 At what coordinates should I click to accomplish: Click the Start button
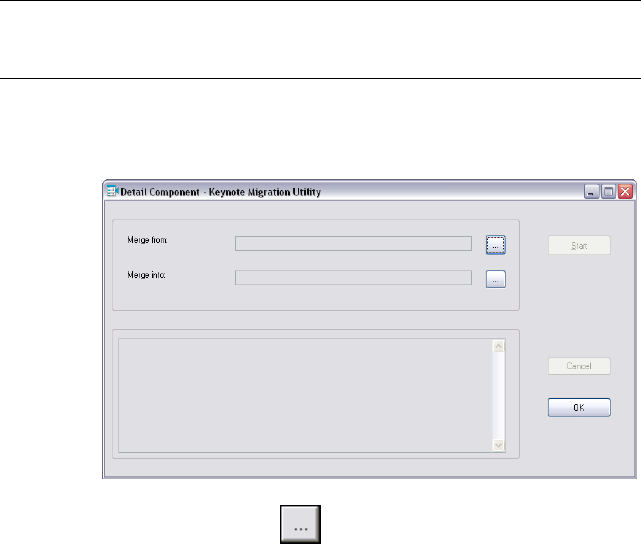pyautogui.click(x=579, y=245)
